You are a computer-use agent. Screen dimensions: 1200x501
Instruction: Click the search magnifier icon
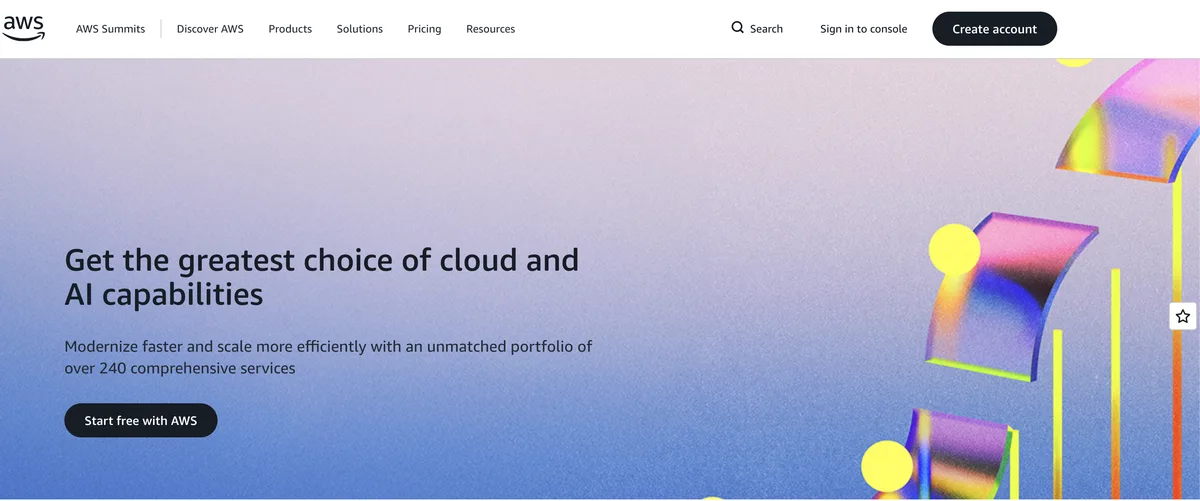(x=738, y=28)
